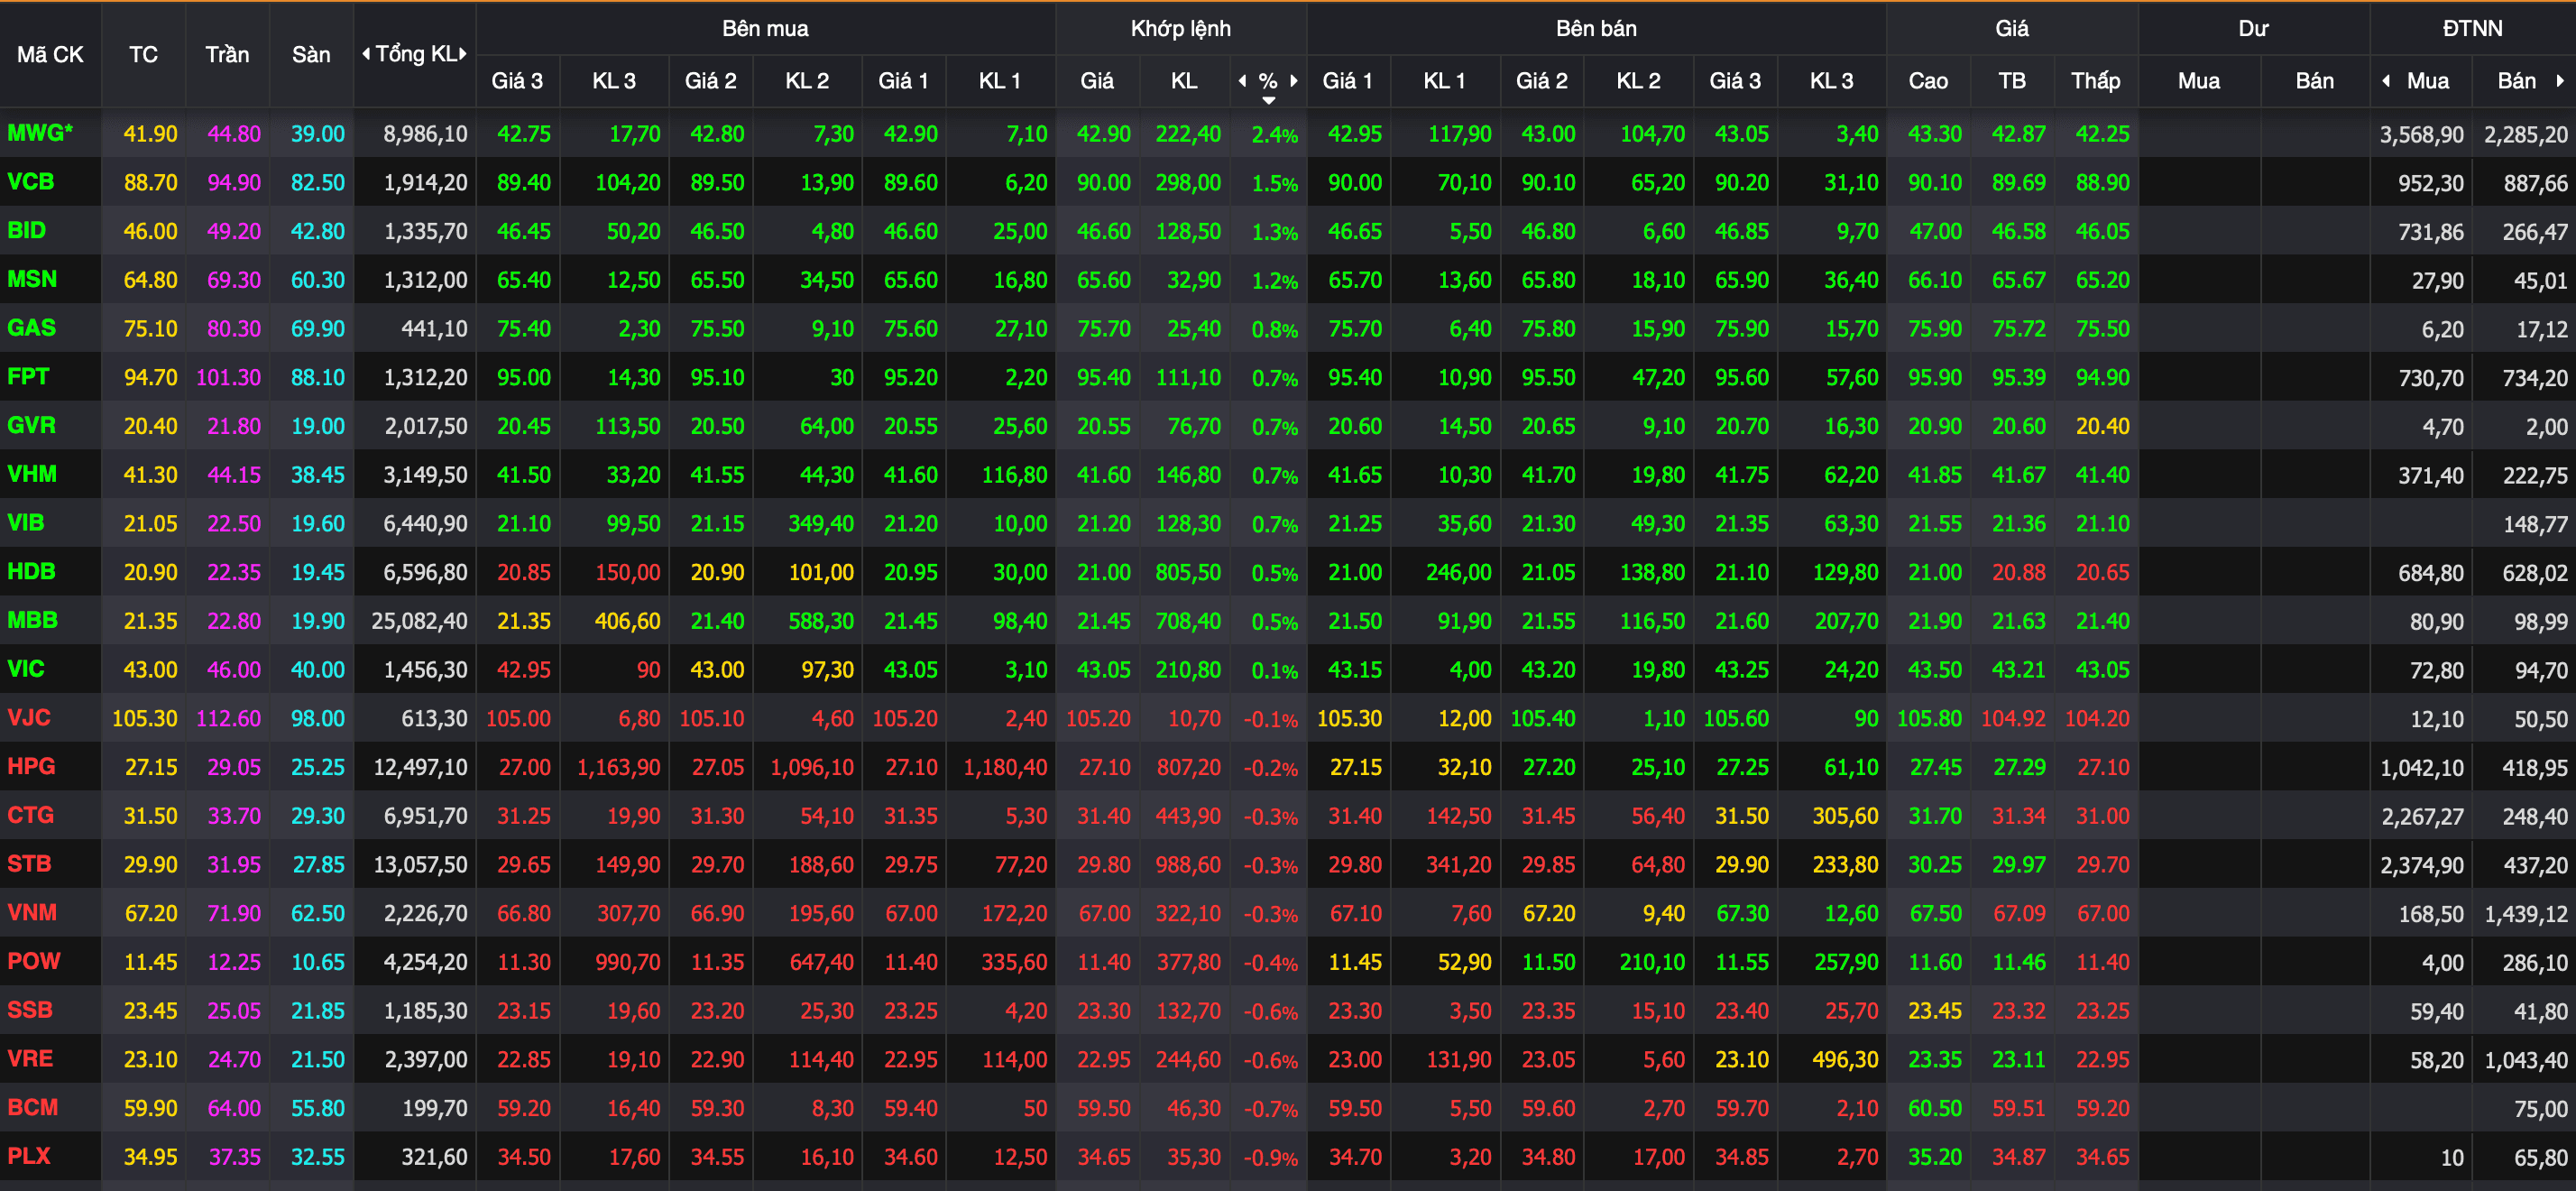Open the BID stock symbol
The image size is (2576, 1191).
coord(27,230)
